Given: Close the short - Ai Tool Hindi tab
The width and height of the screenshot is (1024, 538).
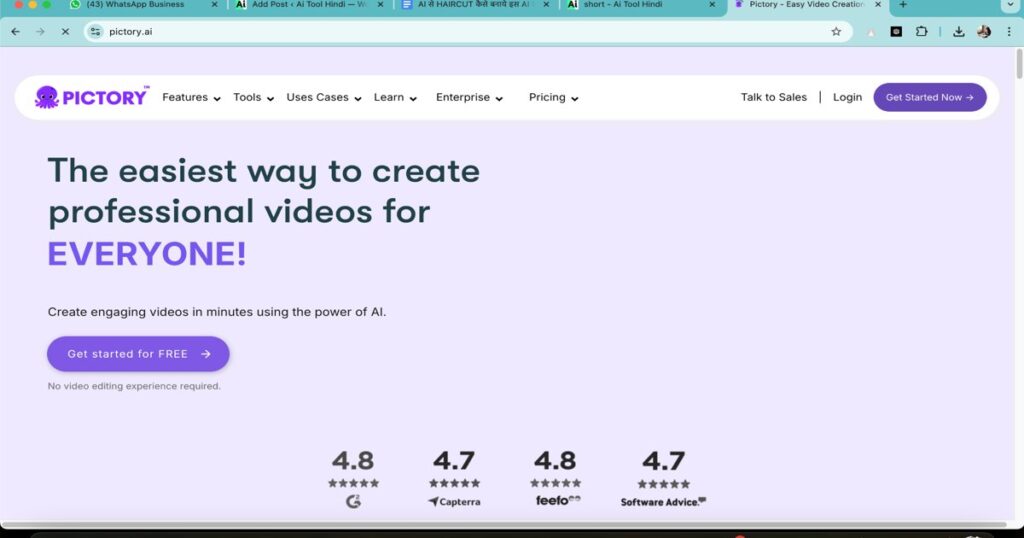Looking at the screenshot, I should [x=712, y=5].
